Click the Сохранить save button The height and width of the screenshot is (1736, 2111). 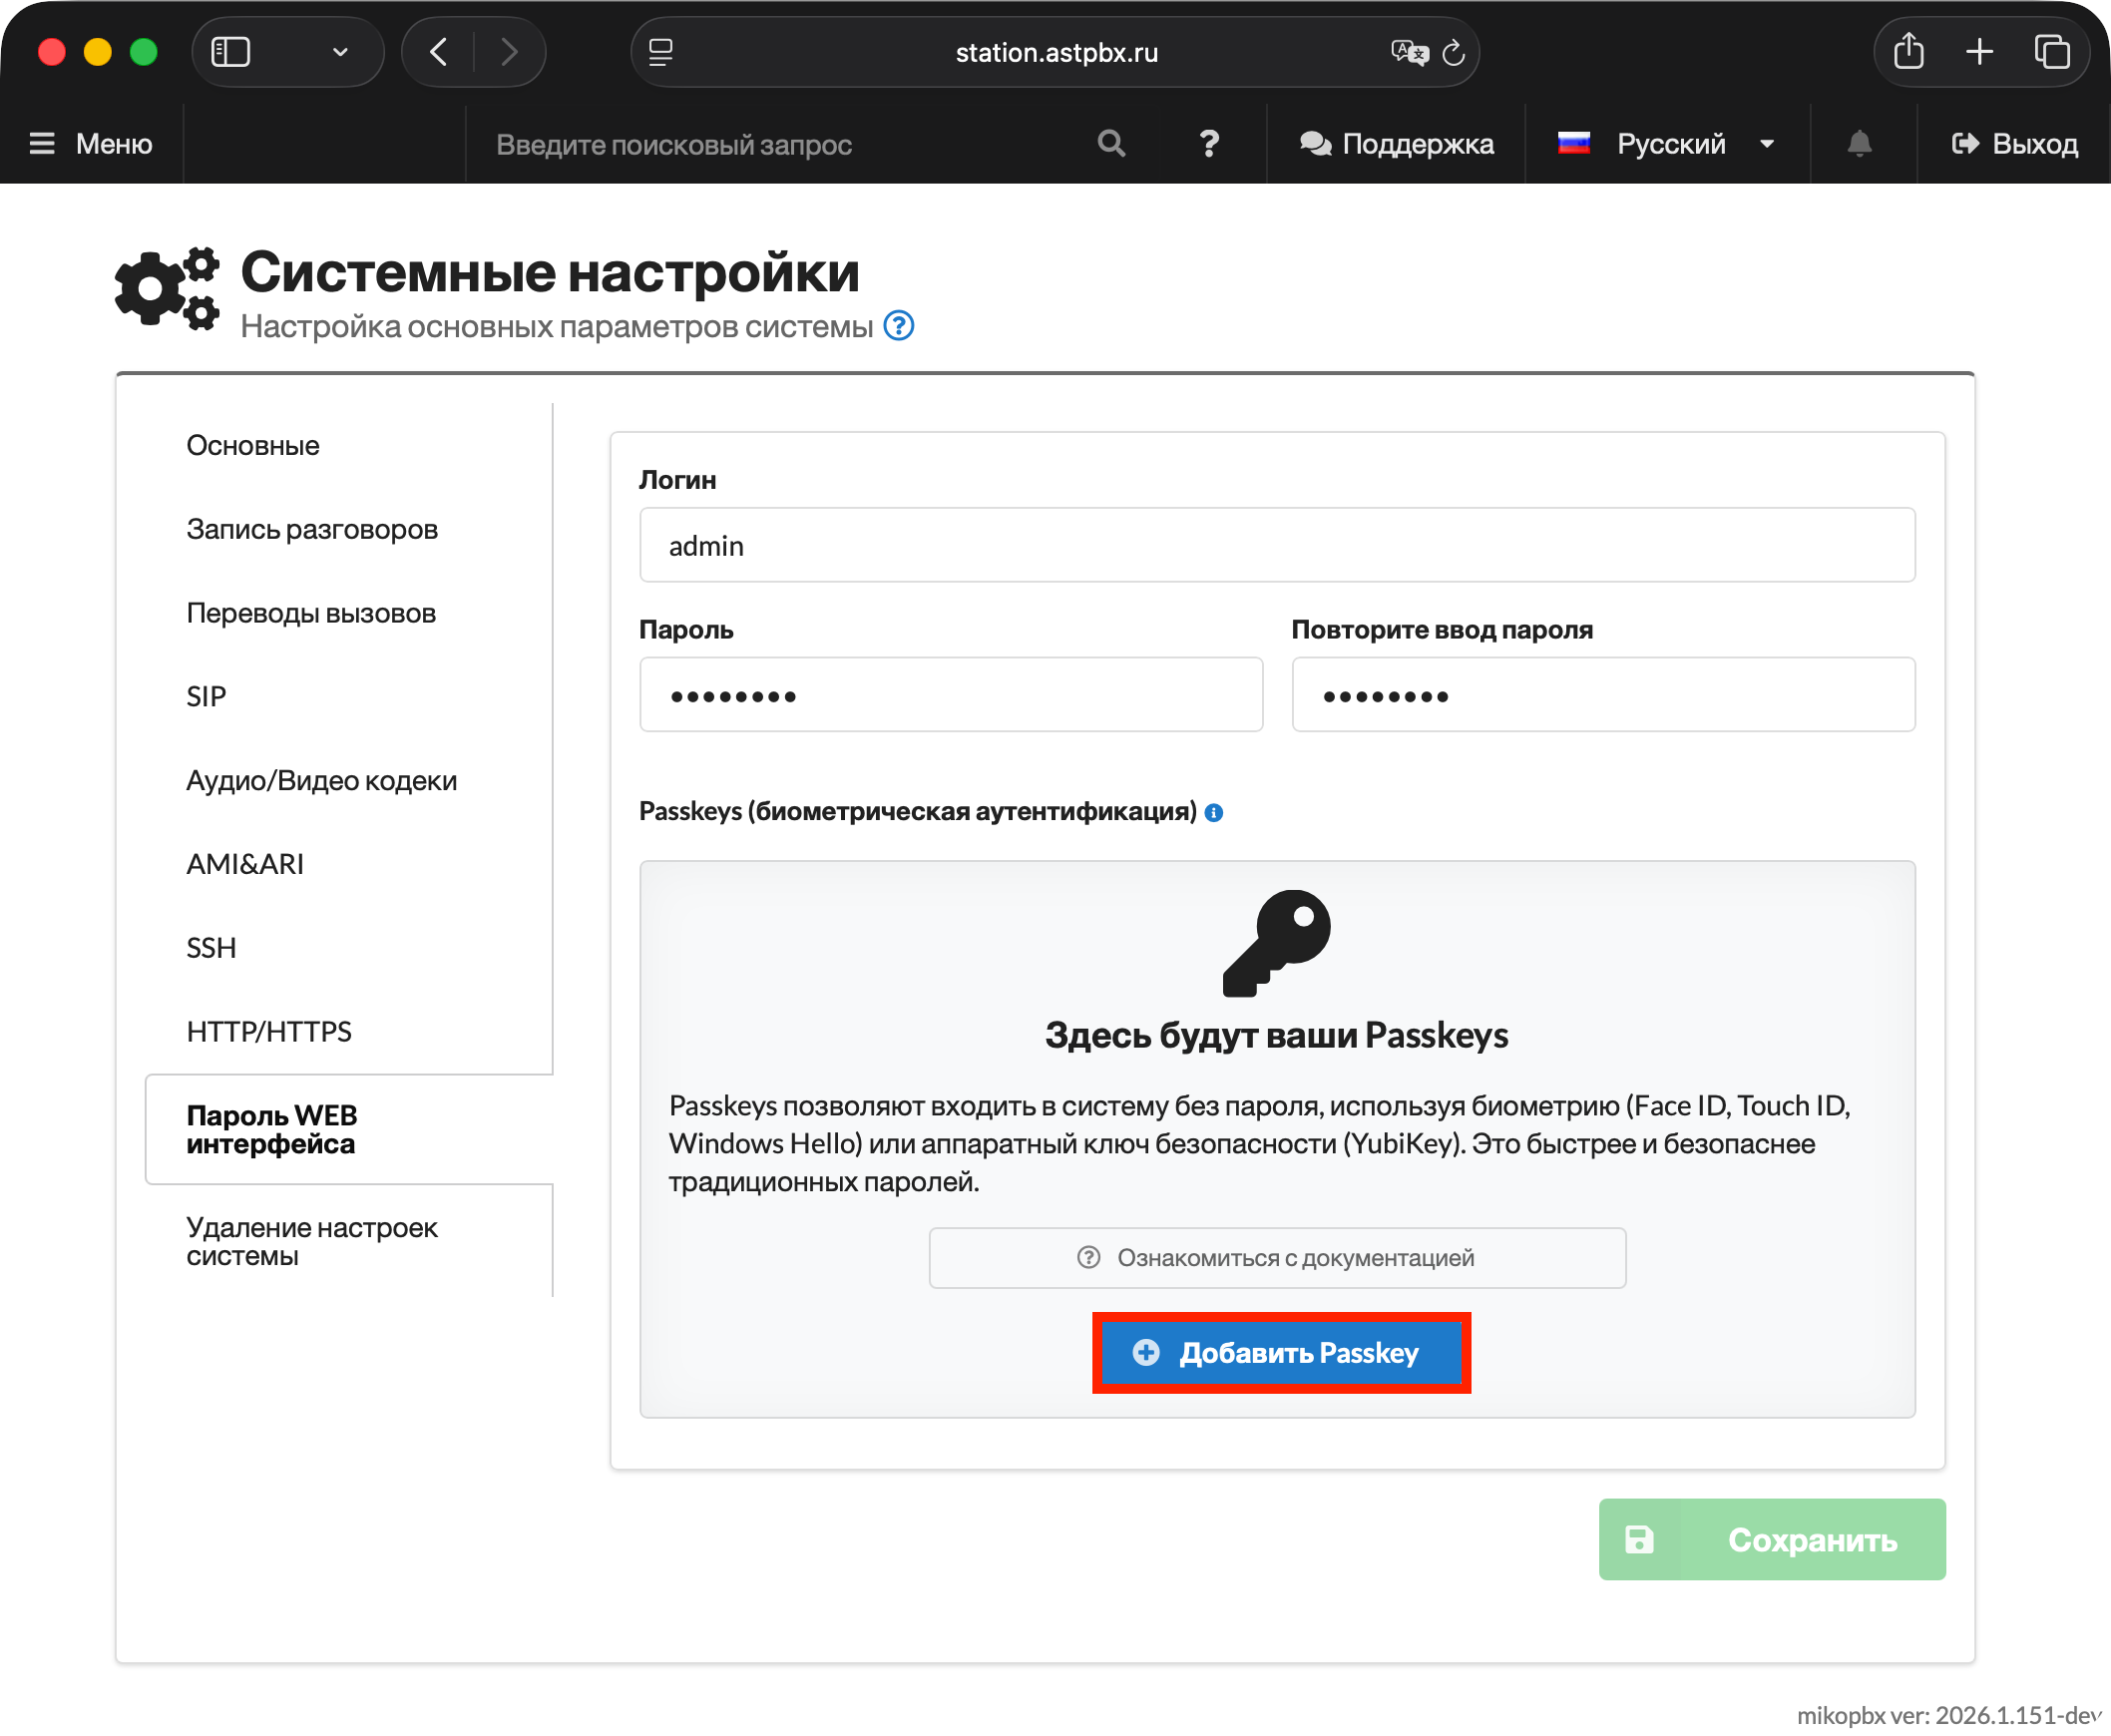pos(1772,1539)
